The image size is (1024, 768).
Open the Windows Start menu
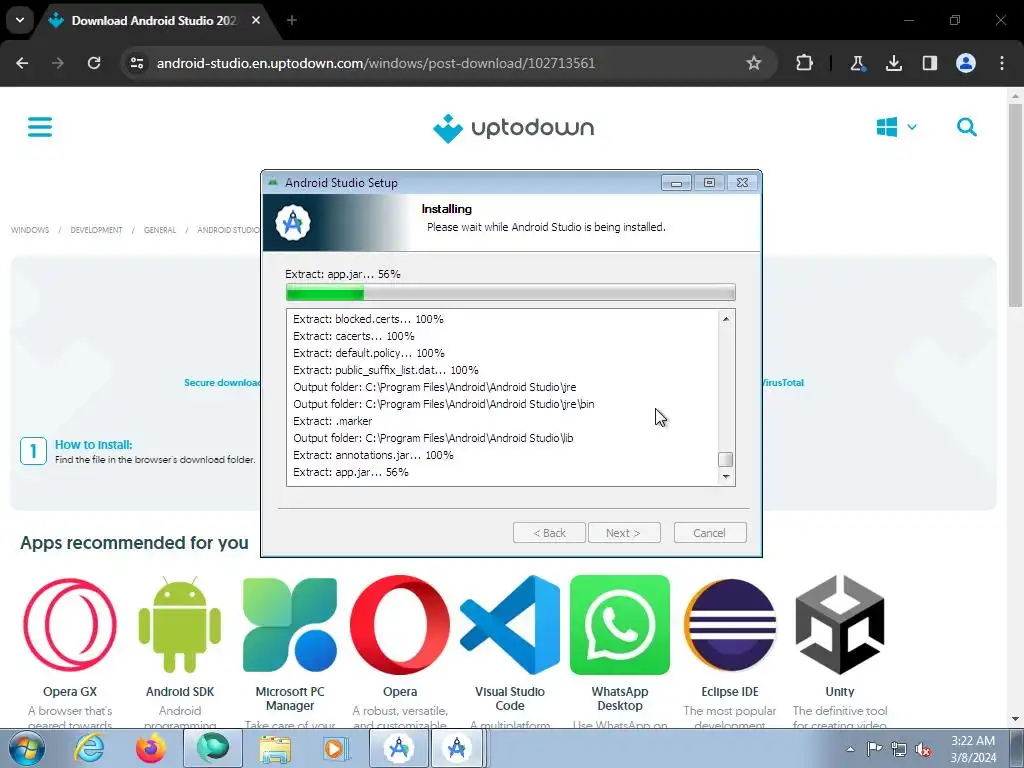26,748
